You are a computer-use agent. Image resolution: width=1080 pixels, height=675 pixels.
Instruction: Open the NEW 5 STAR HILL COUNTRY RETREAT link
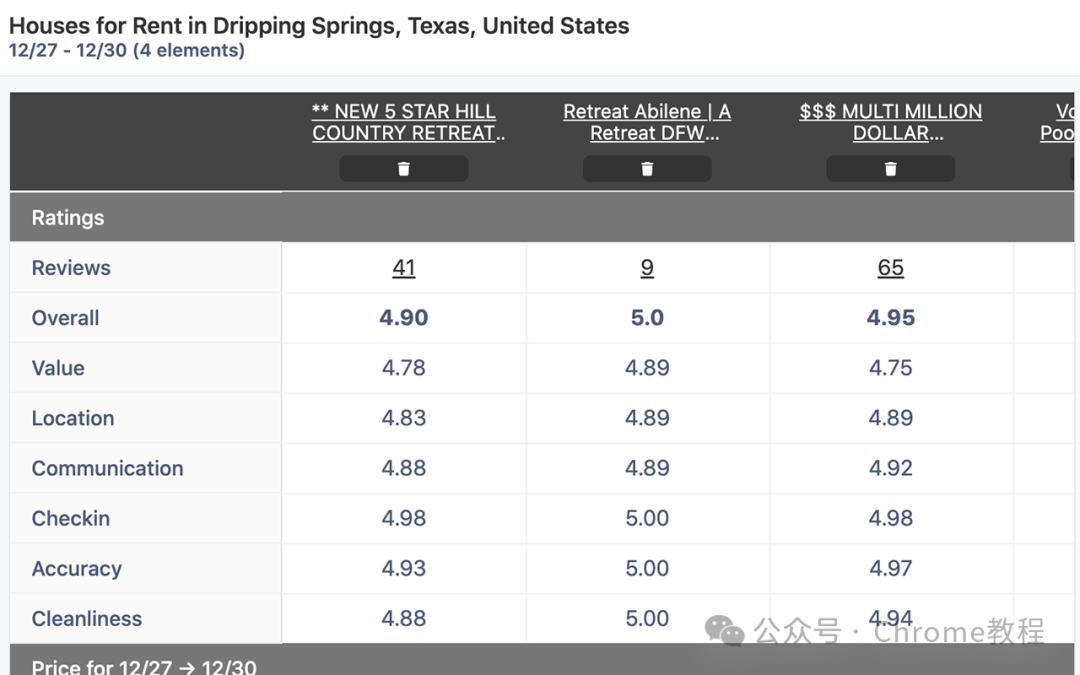click(408, 122)
